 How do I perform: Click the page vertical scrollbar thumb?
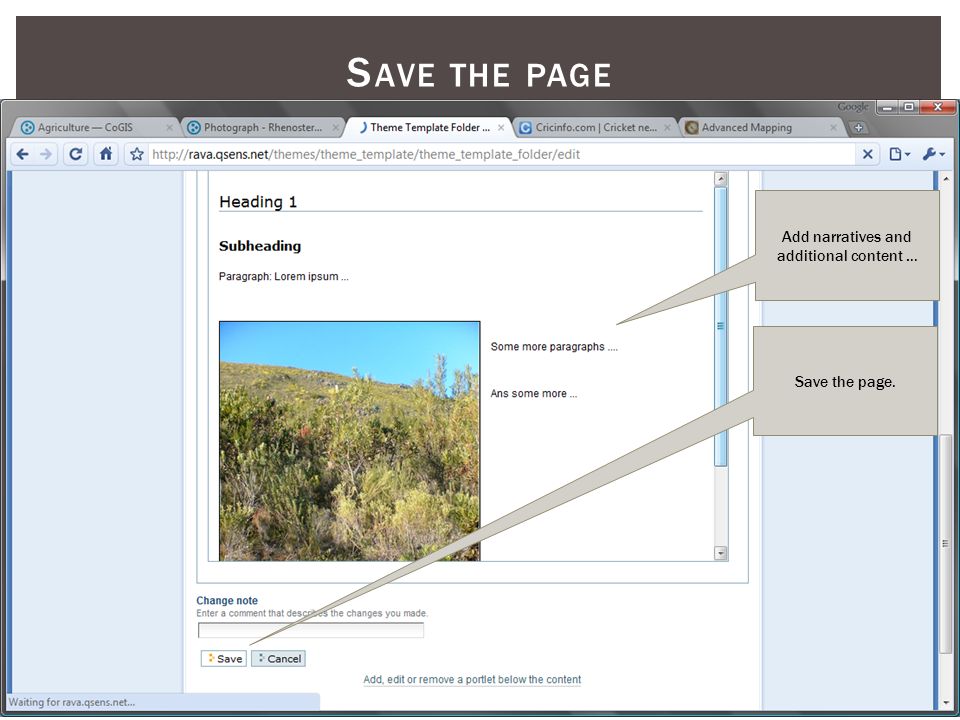(946, 543)
